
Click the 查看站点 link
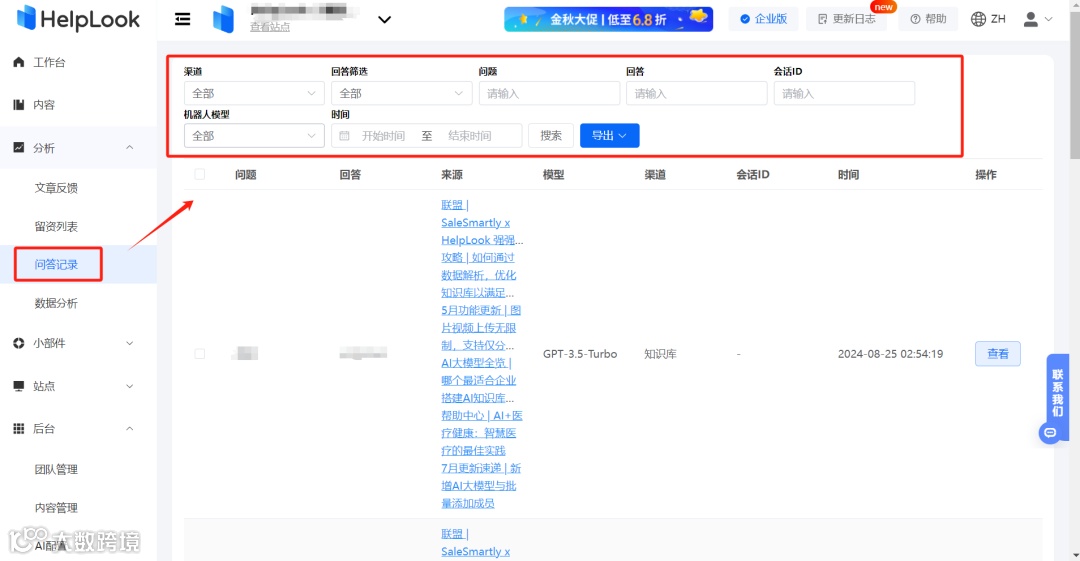tap(270, 27)
